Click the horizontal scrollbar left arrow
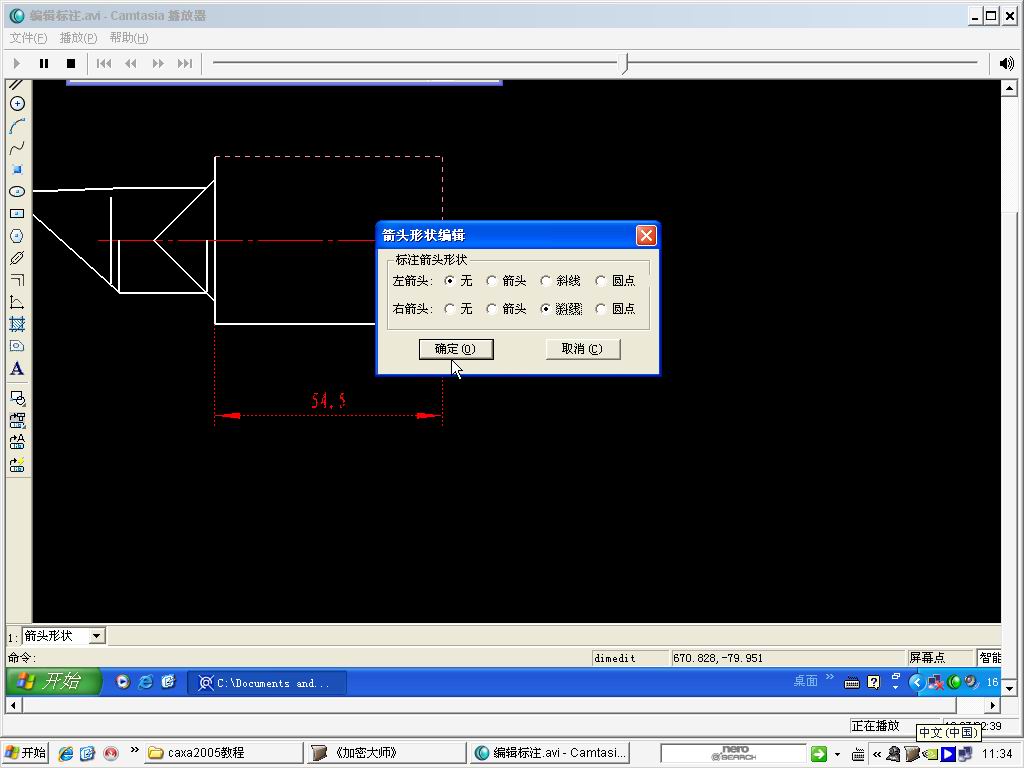 [x=14, y=705]
